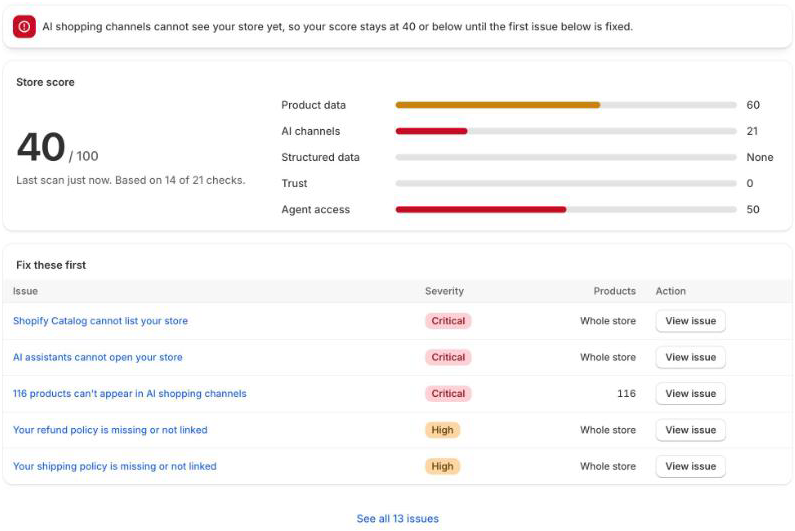Click the Action column header
Viewport: 795px width, 531px height.
pyautogui.click(x=671, y=291)
